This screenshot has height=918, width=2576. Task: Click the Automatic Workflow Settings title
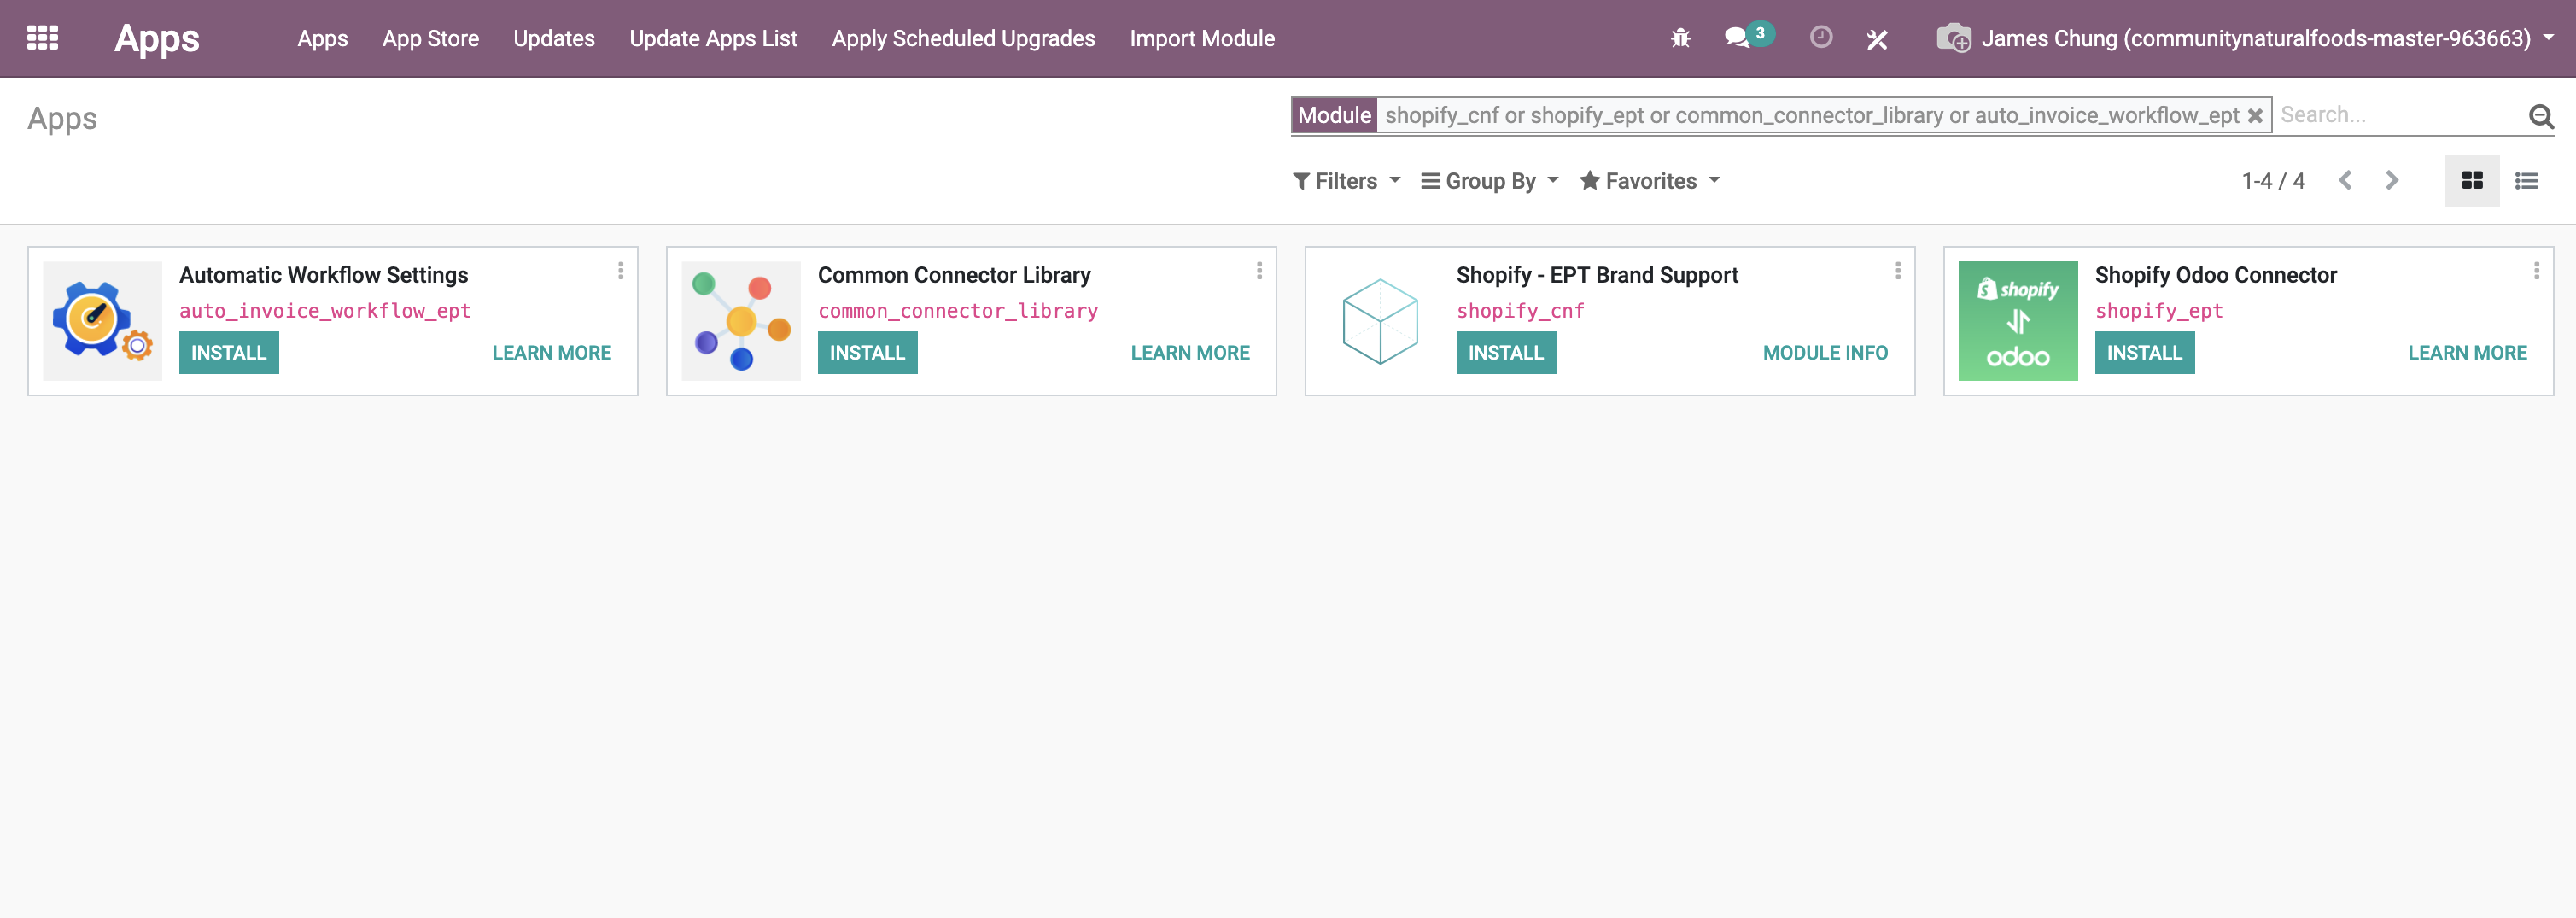click(x=324, y=275)
